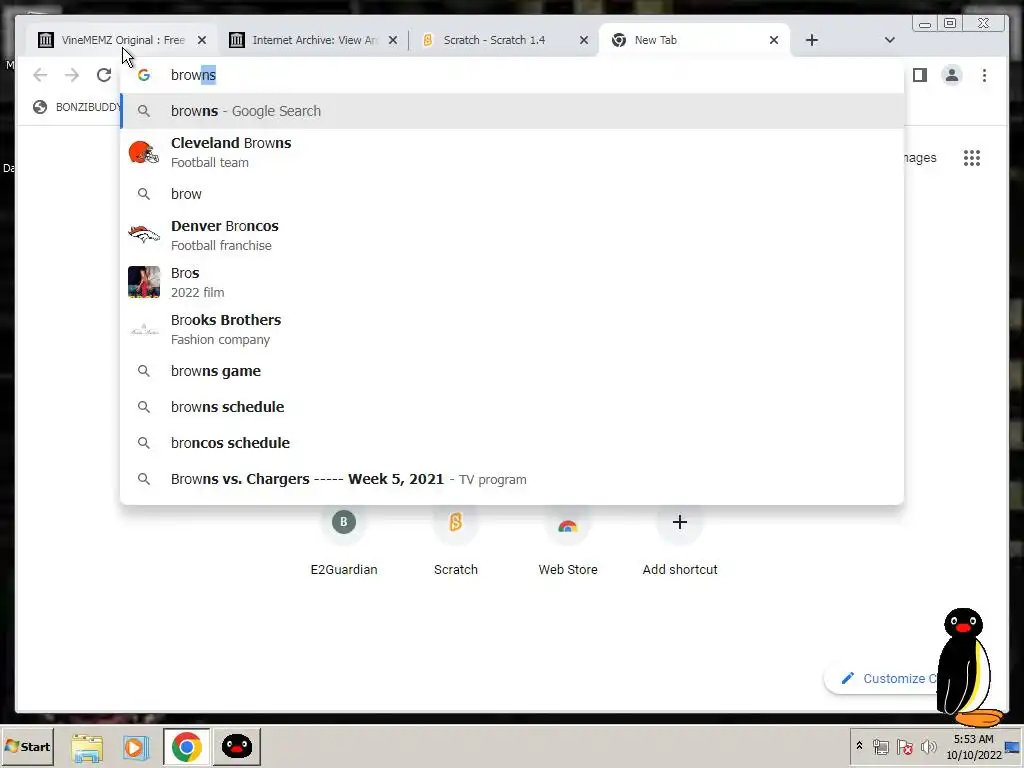
Task: Open a new tab with plus button
Action: click(x=812, y=40)
